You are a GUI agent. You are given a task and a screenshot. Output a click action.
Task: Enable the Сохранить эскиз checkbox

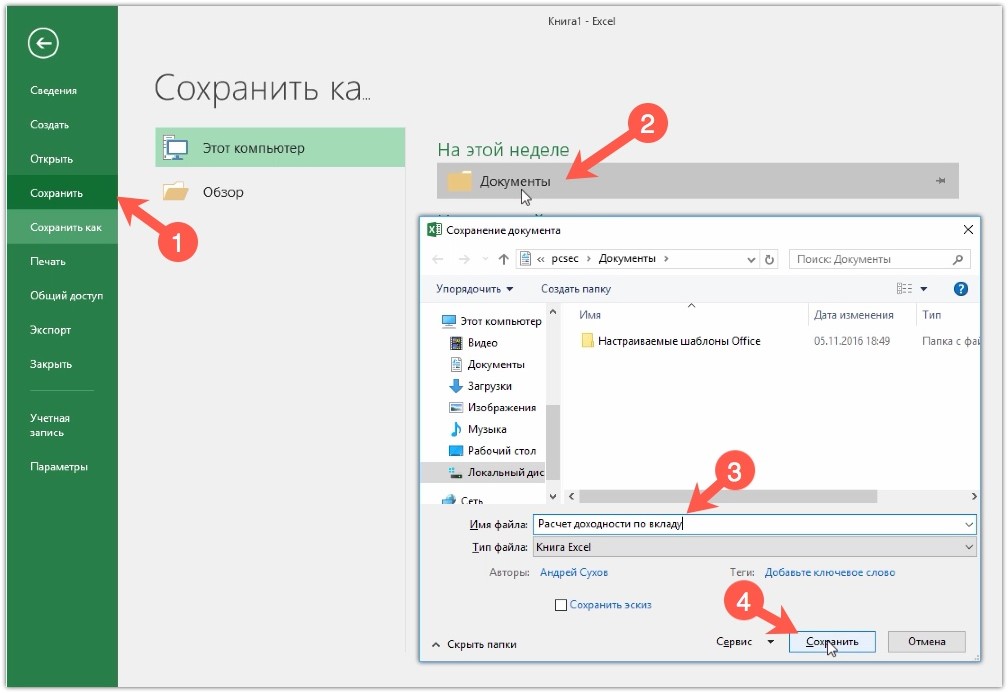[x=561, y=605]
